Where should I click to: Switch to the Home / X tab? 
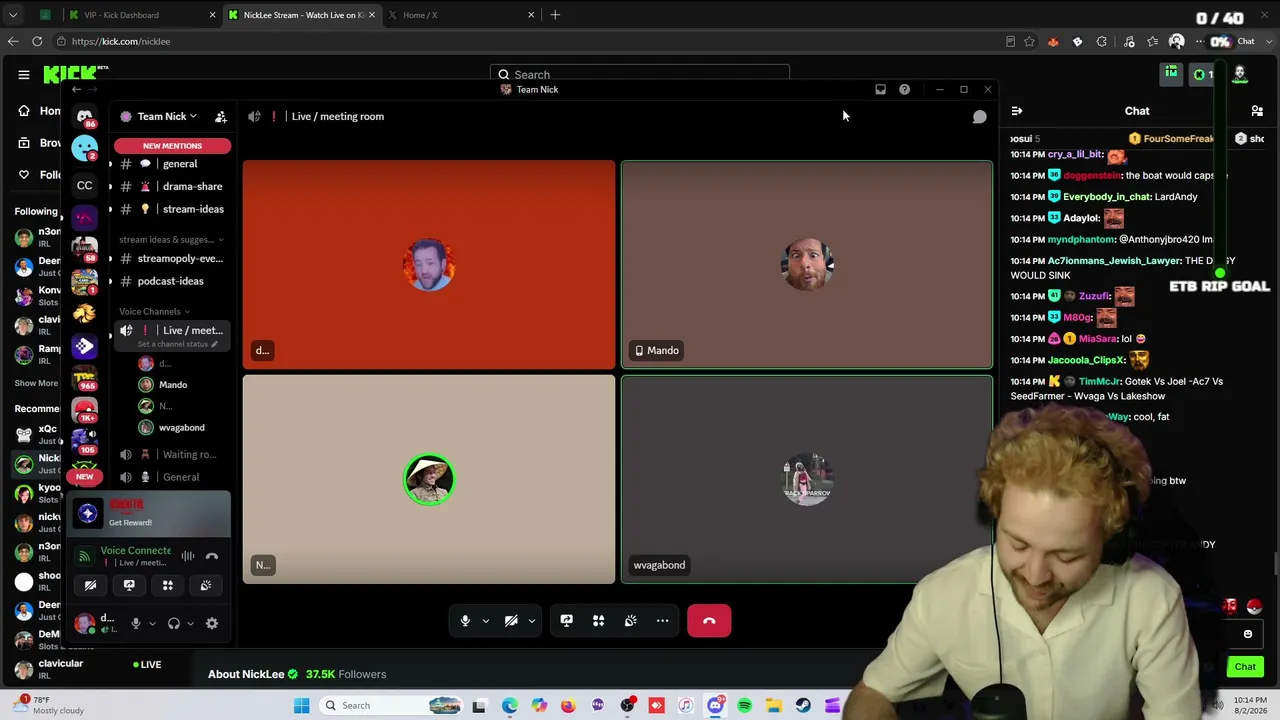tap(460, 15)
